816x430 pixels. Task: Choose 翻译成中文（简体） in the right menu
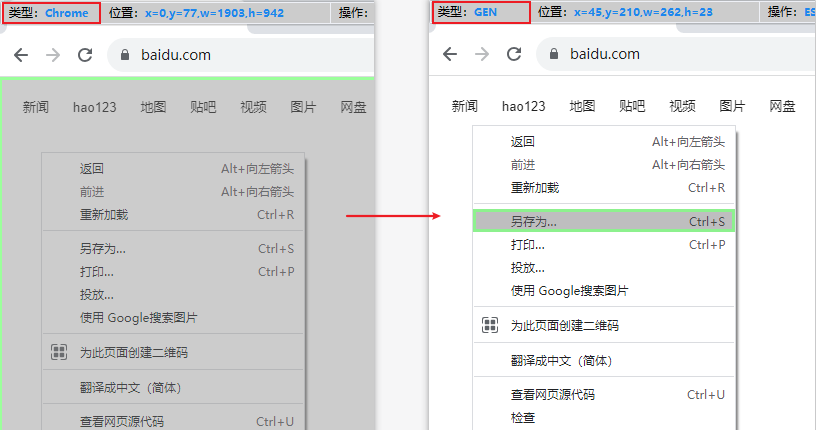click(x=561, y=360)
